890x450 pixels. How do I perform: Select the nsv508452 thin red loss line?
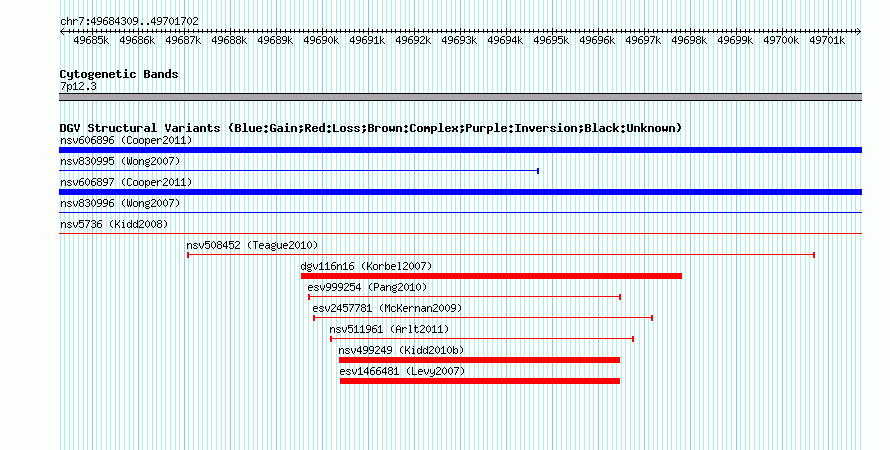point(501,255)
